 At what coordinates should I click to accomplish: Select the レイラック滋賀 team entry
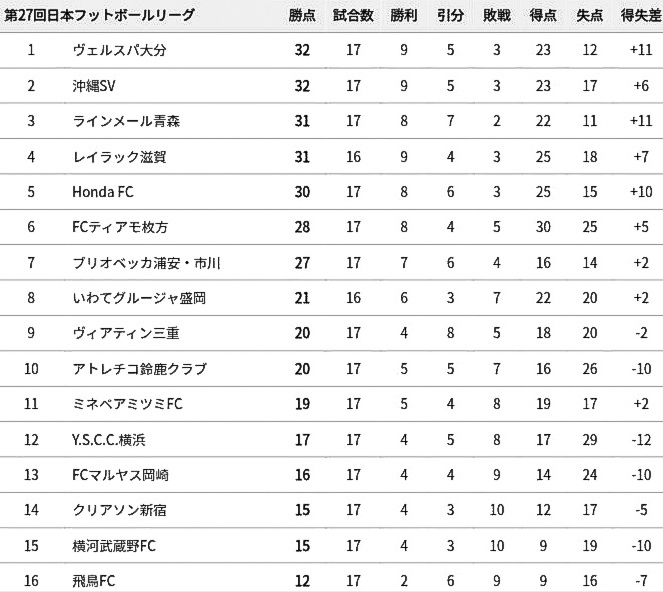119,157
